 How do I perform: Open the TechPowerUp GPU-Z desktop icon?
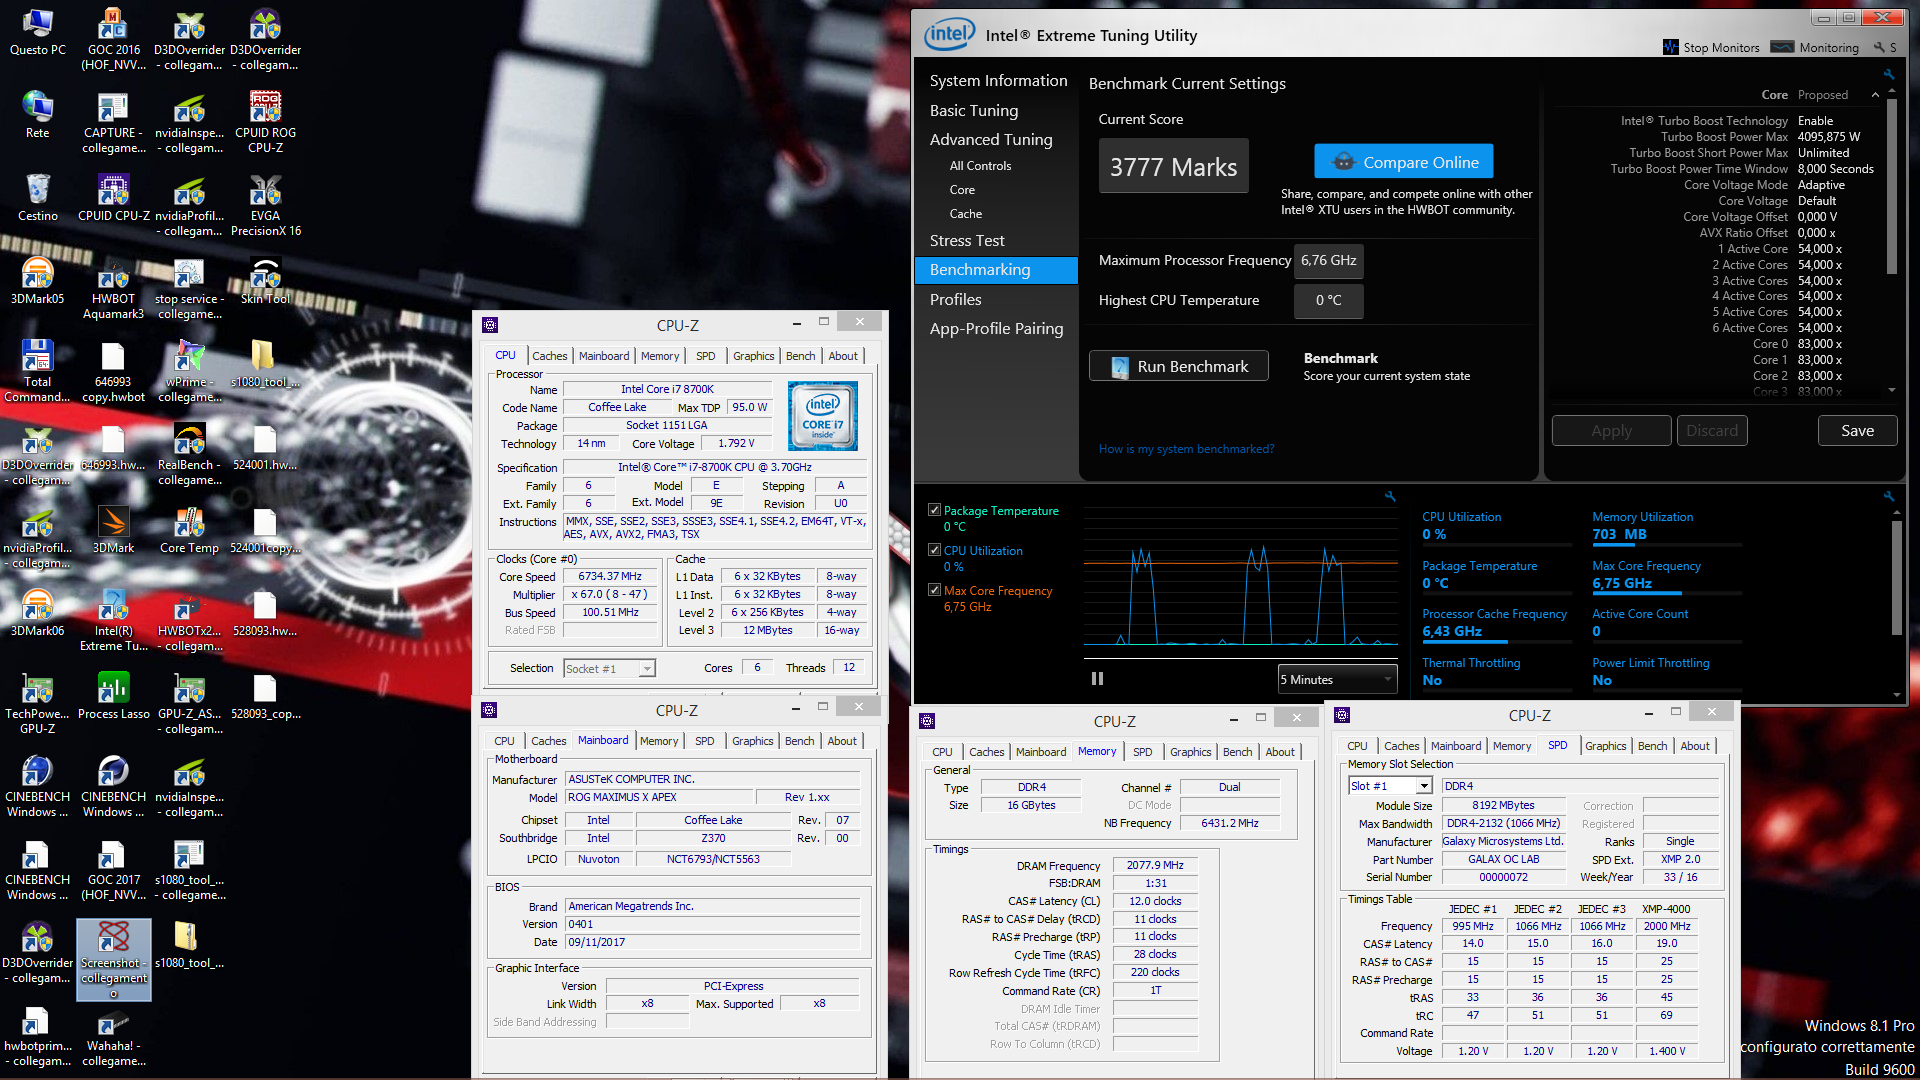pyautogui.click(x=37, y=704)
